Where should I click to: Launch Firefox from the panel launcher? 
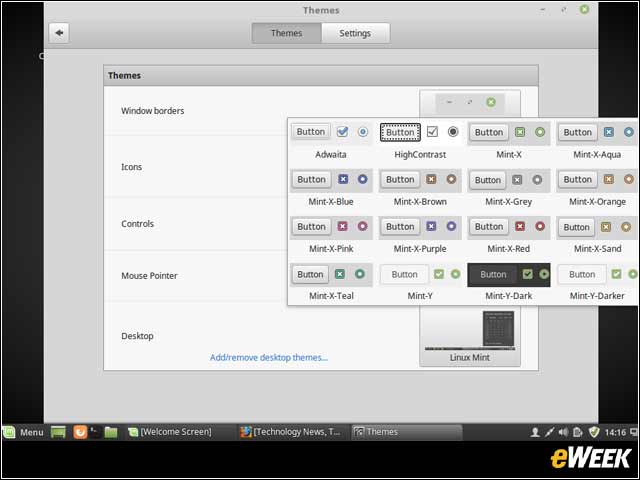pos(80,432)
